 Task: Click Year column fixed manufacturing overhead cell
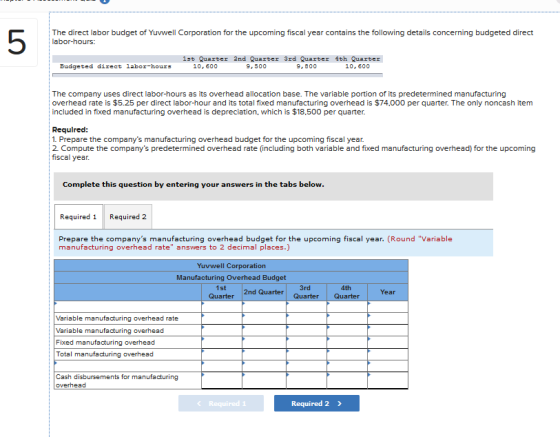point(388,342)
